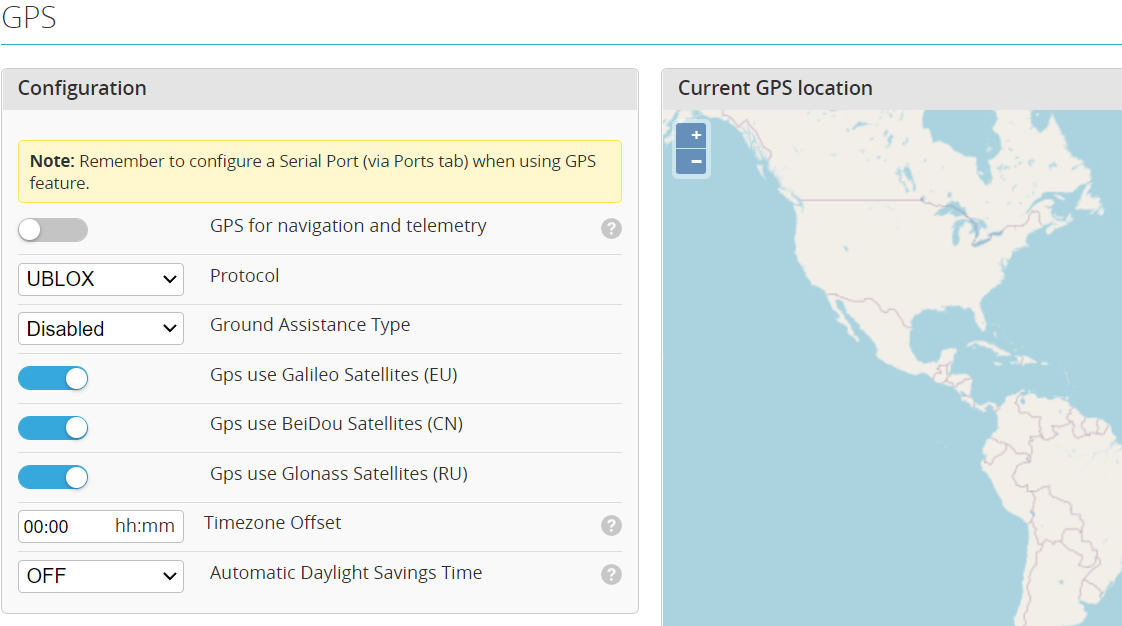Viewport: 1122px width, 626px height.
Task: Zoom out on the GPS location map
Action: (691, 160)
